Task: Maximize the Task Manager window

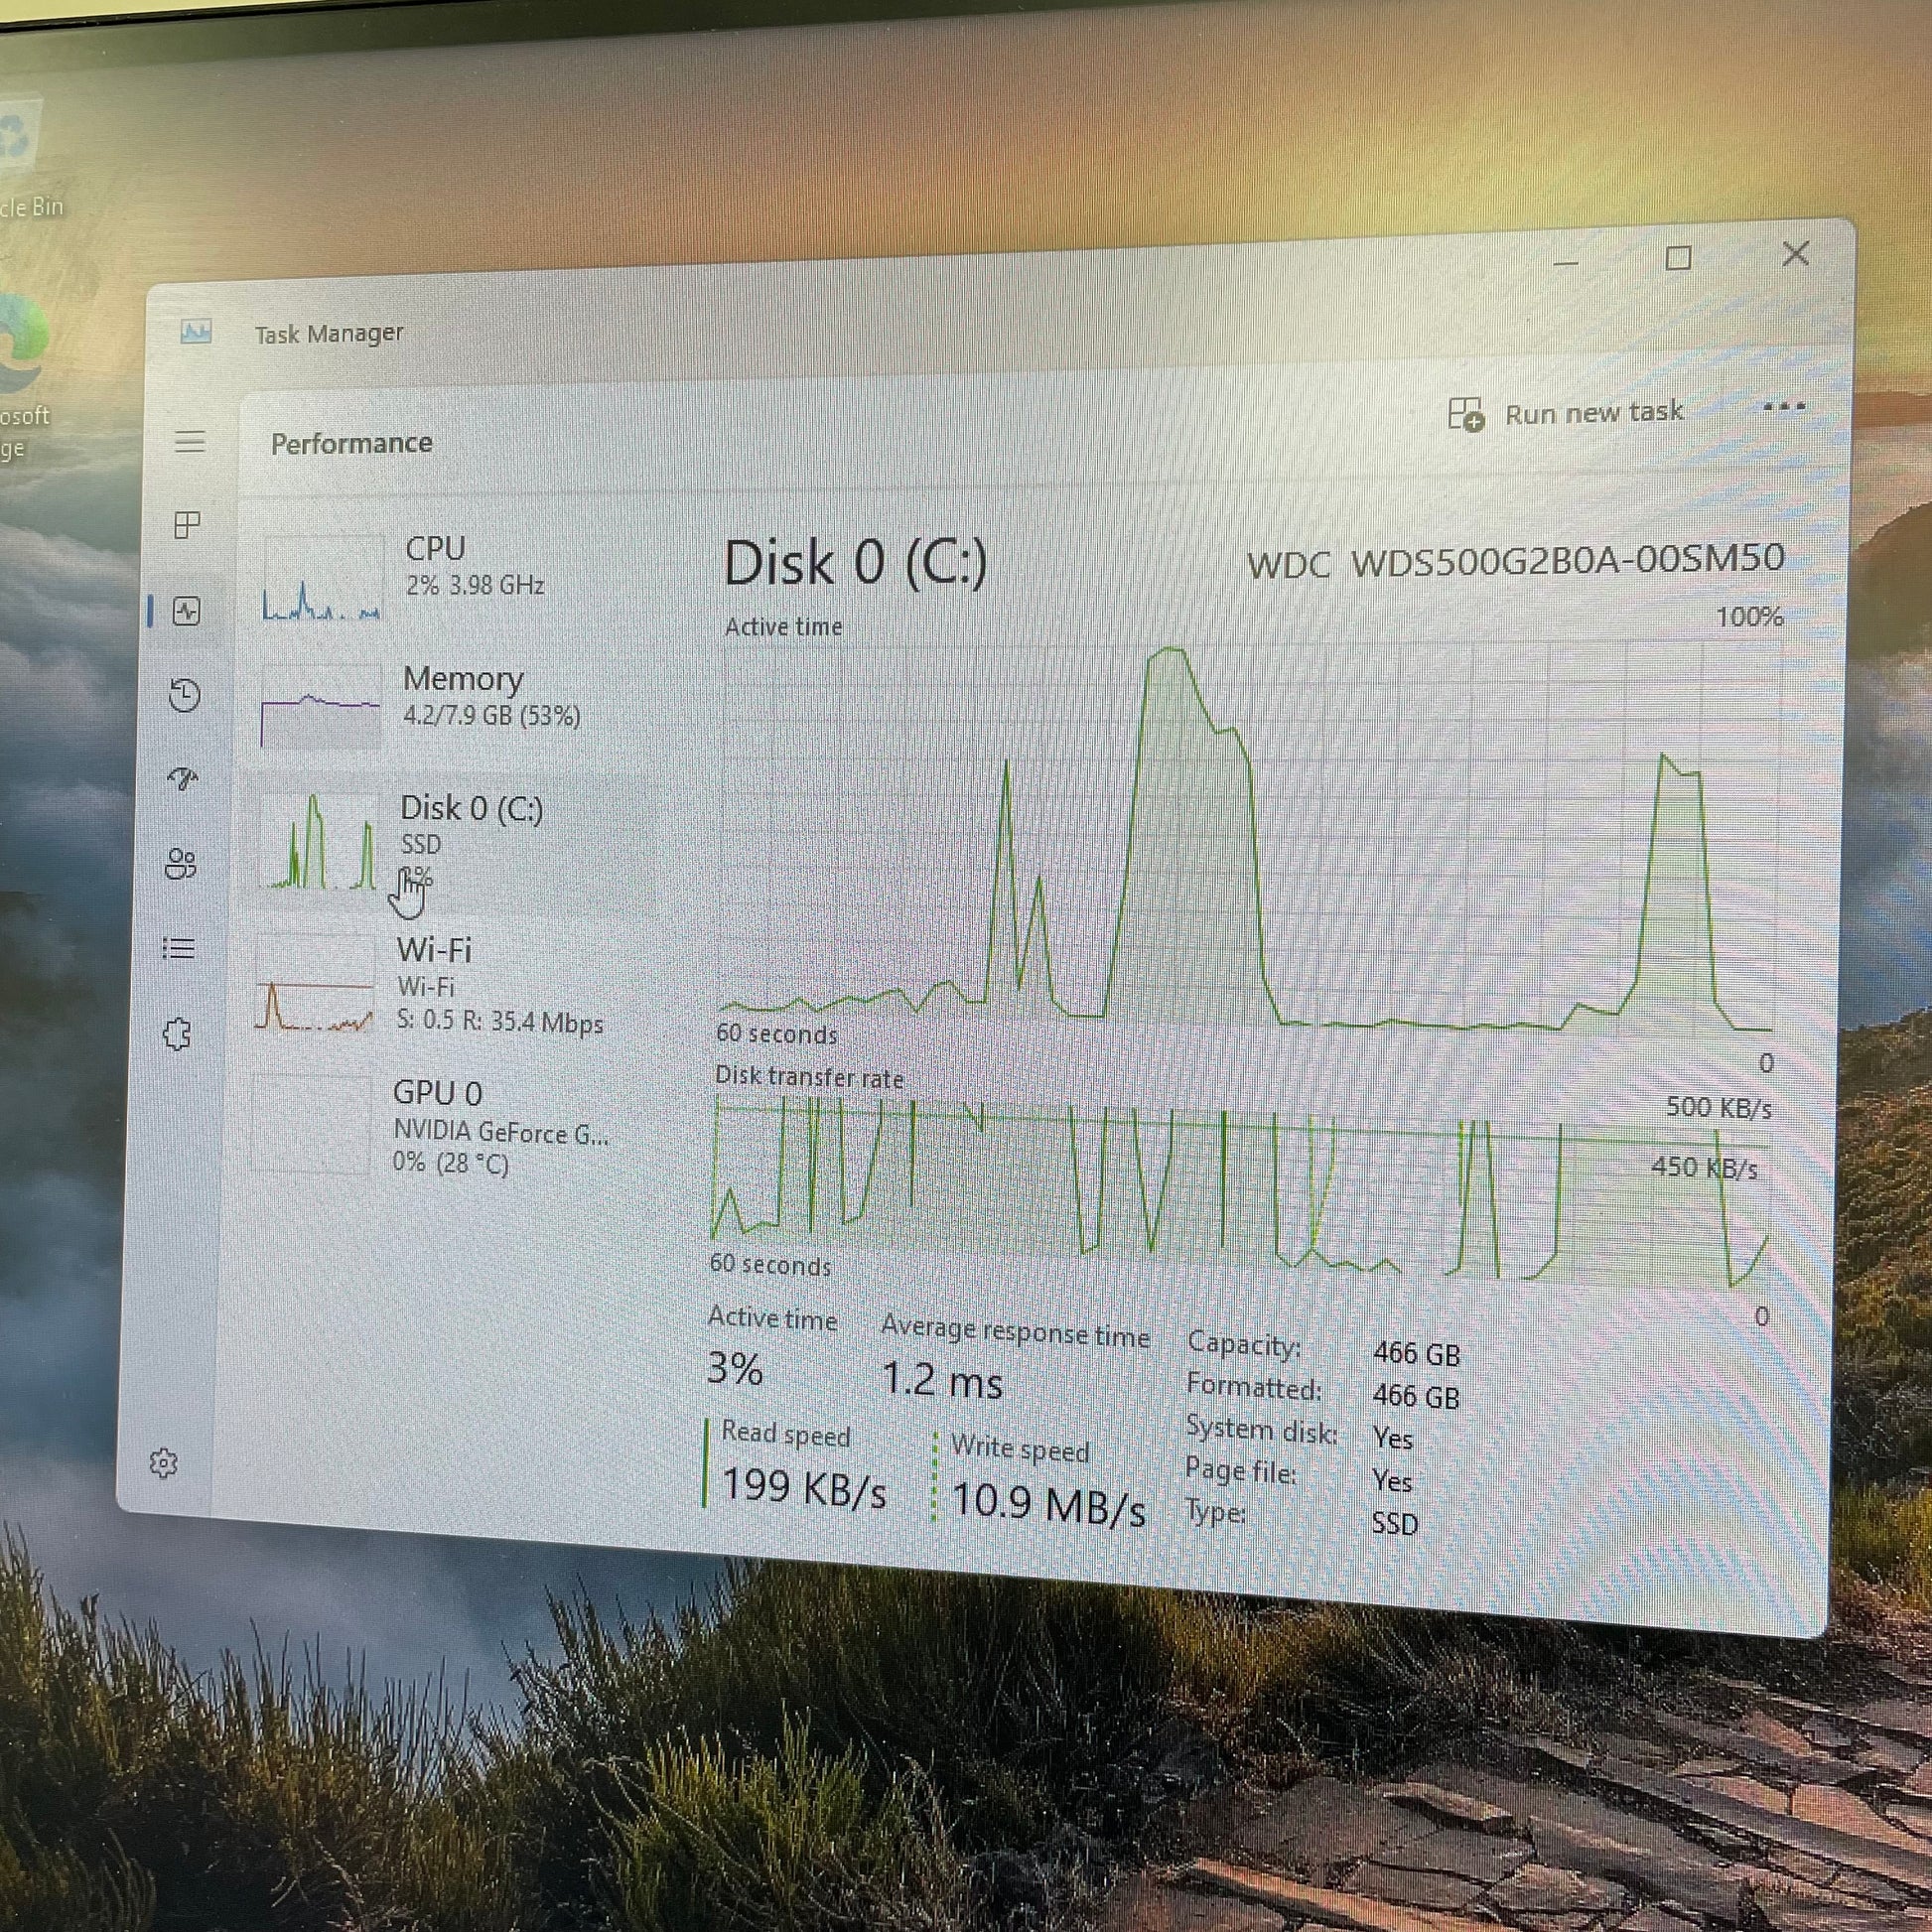Action: click(x=1678, y=258)
